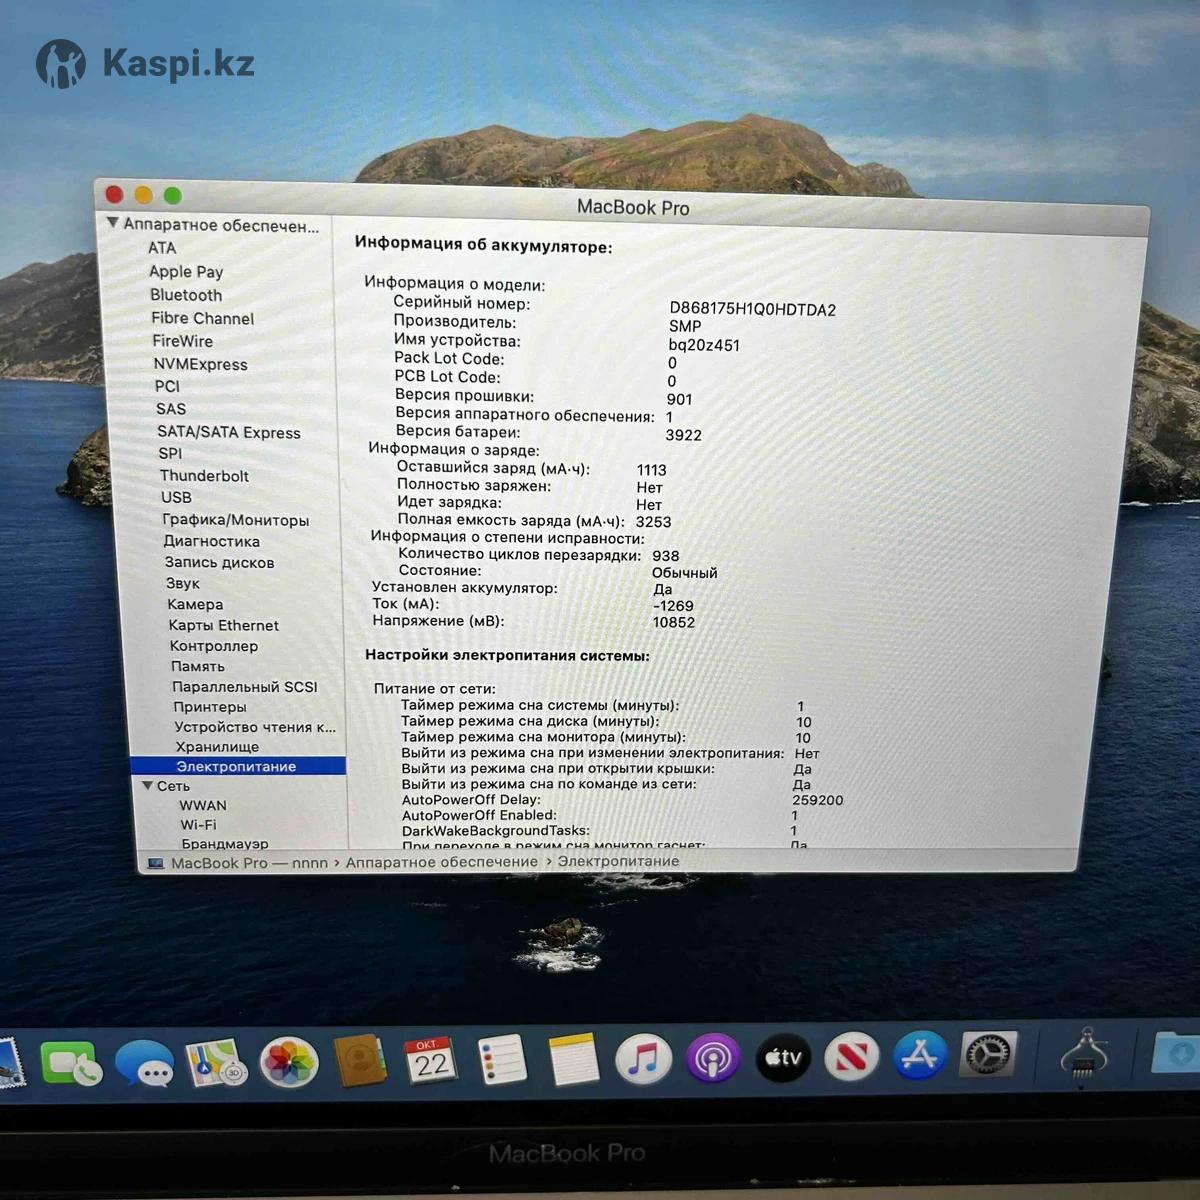Open the Apple TV app

point(783,1057)
